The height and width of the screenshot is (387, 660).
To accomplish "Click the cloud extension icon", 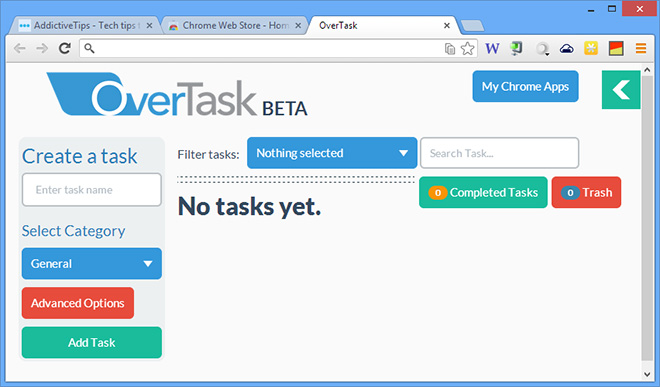I will click(567, 49).
